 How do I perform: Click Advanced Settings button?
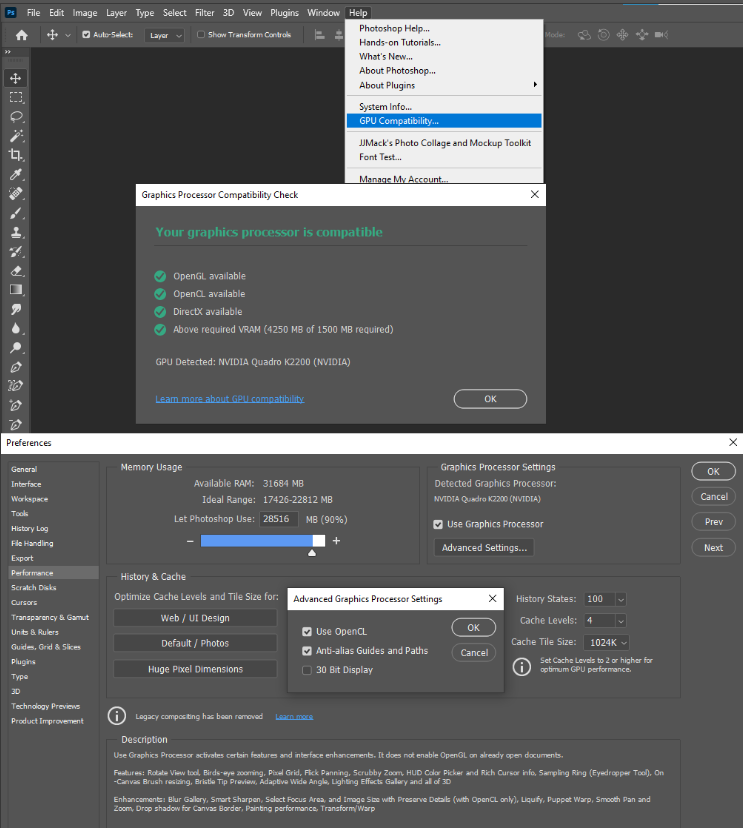click(x=484, y=548)
